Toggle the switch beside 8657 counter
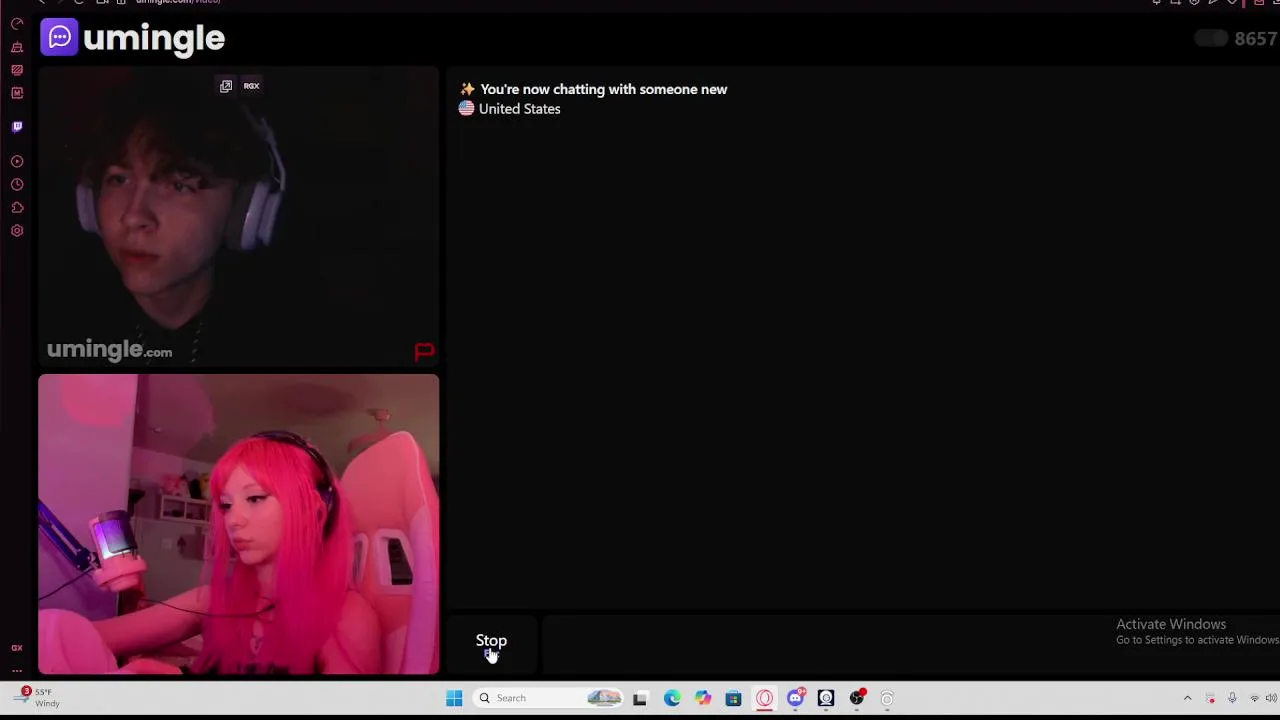This screenshot has height=720, width=1280. [1211, 39]
